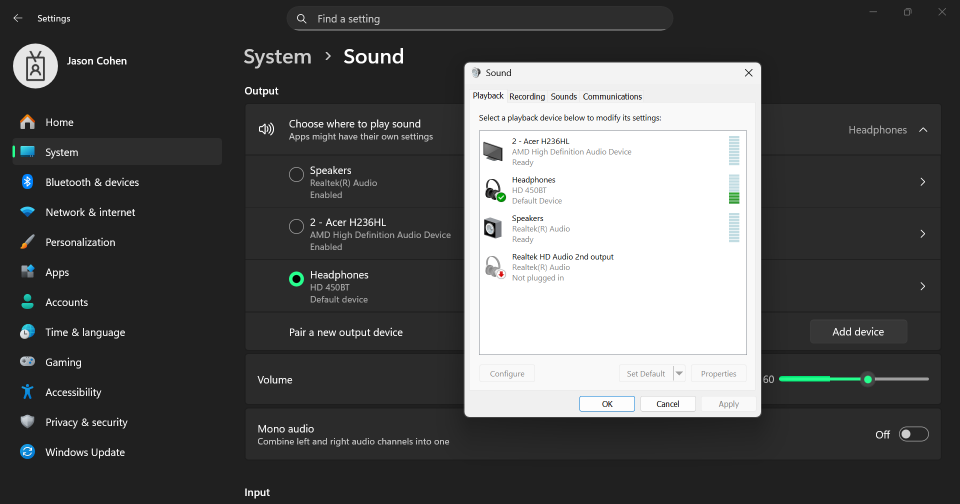Click the Volume slider handle
This screenshot has width=960, height=504.
[x=868, y=379]
